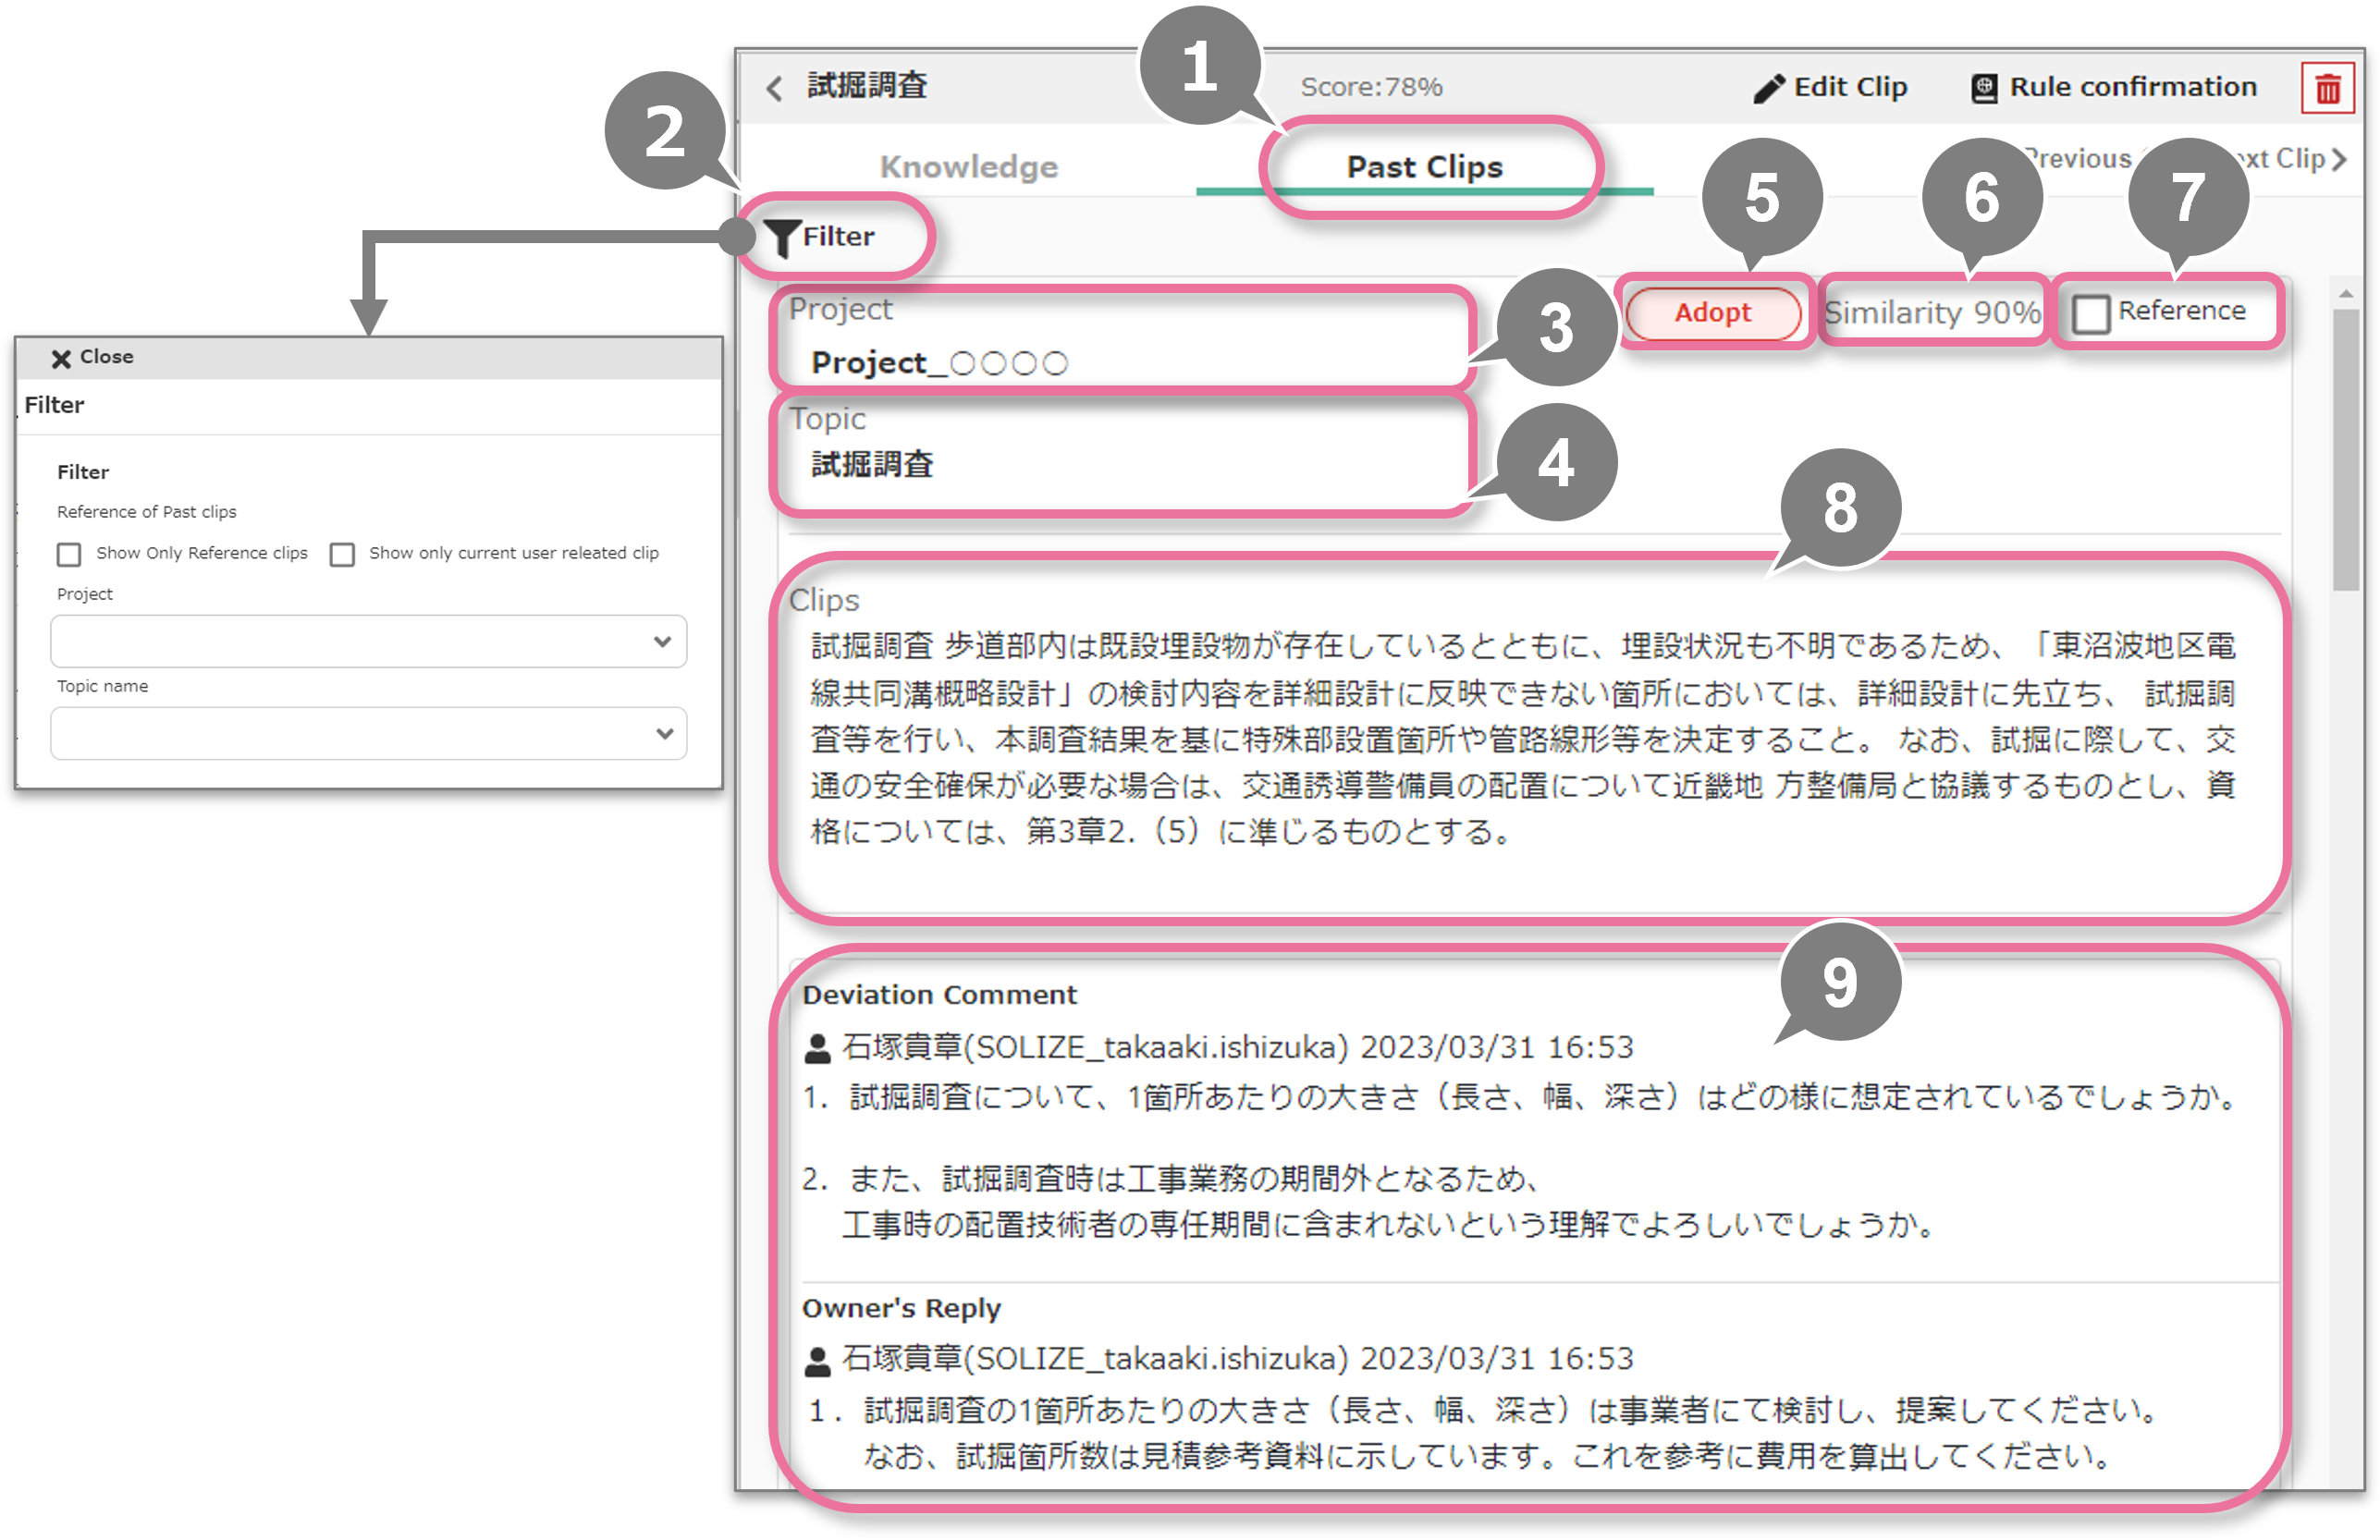Close the Filter panel with X
Viewport: 2380px width, 1540px height.
[x=61, y=358]
